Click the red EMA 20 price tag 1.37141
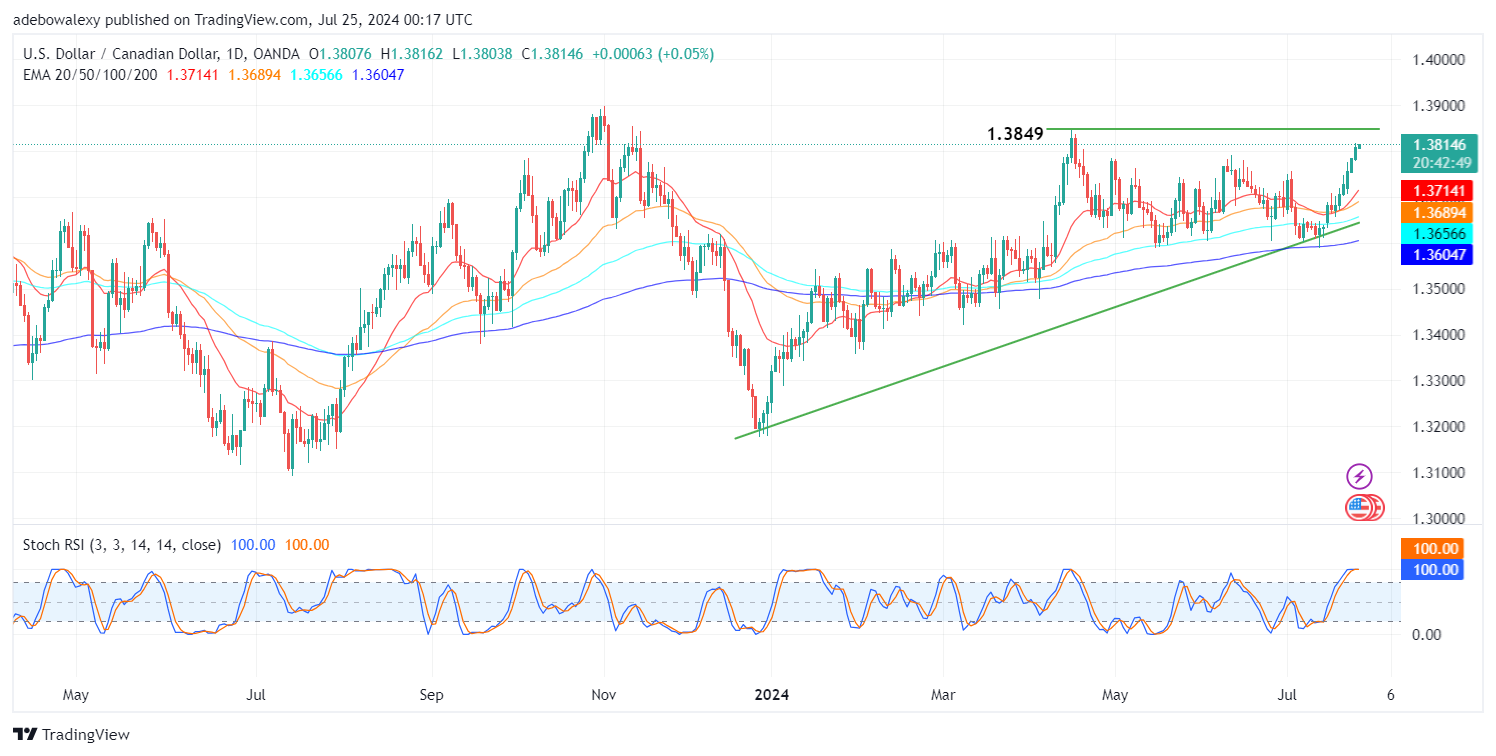 pyautogui.click(x=1439, y=190)
